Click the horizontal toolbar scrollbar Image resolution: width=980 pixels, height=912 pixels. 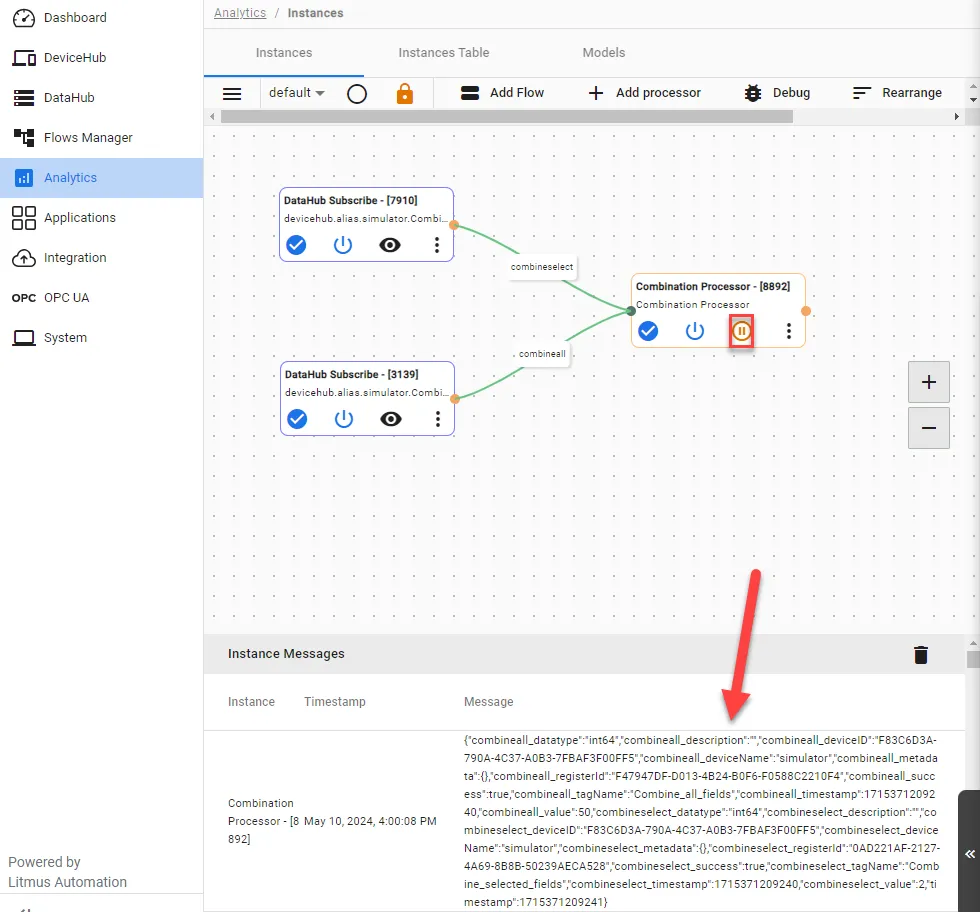tap(507, 117)
